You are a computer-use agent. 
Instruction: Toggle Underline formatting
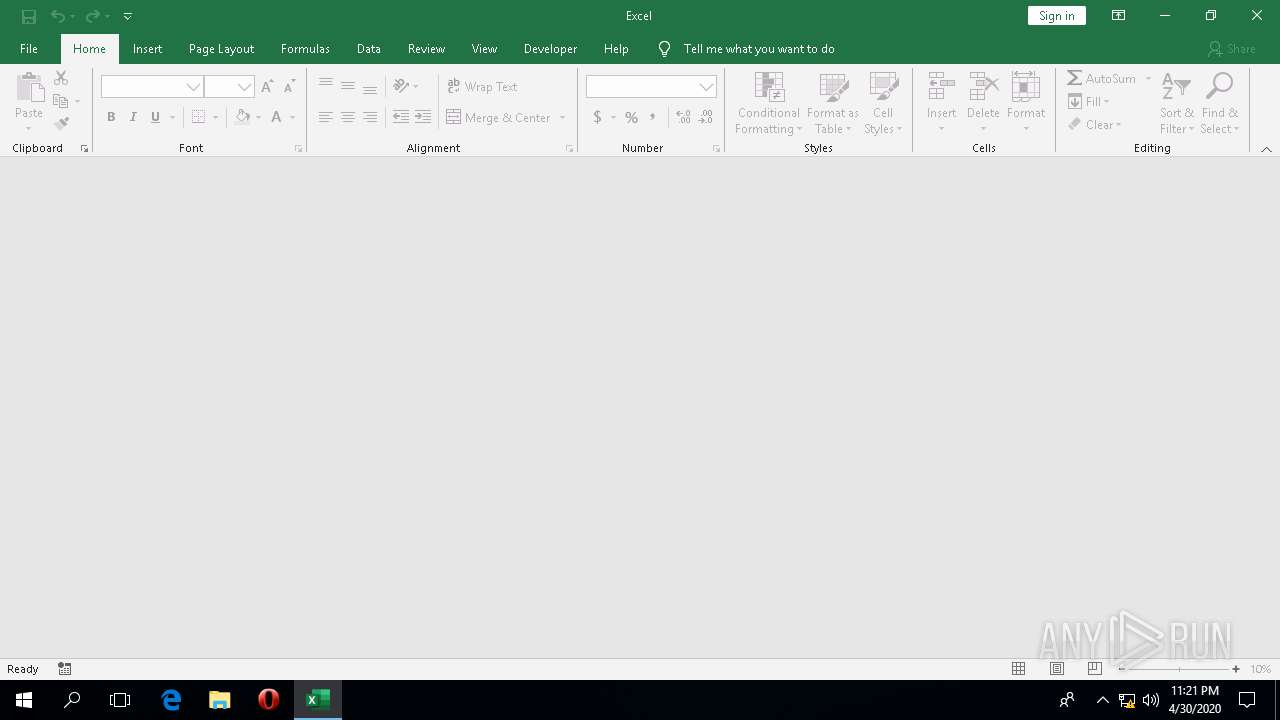click(155, 117)
